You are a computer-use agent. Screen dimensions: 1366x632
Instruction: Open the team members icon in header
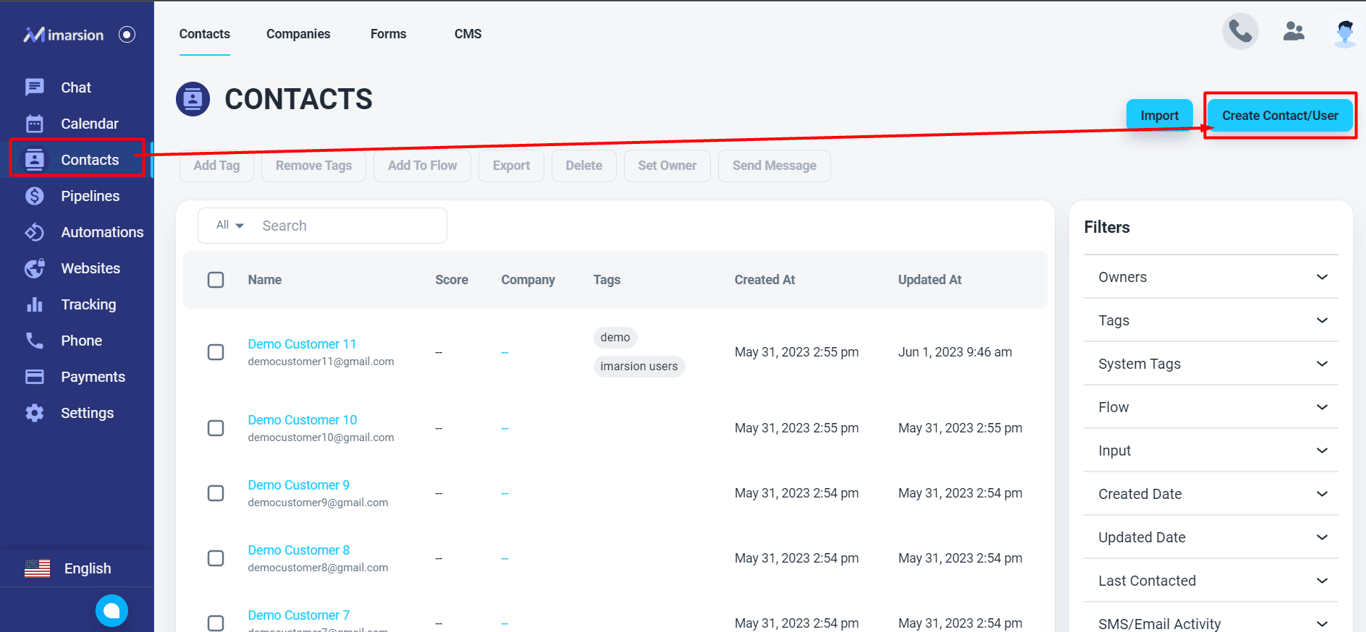click(1294, 32)
